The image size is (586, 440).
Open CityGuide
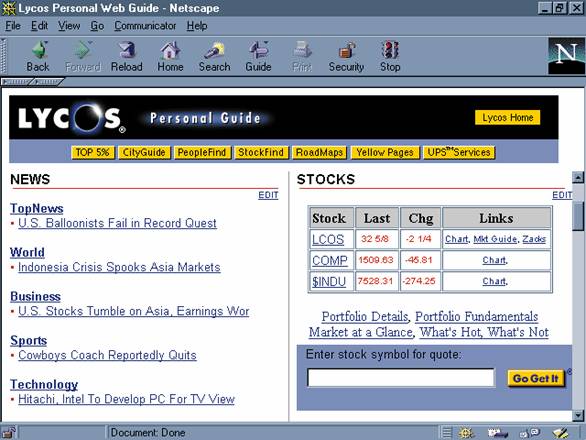(144, 153)
